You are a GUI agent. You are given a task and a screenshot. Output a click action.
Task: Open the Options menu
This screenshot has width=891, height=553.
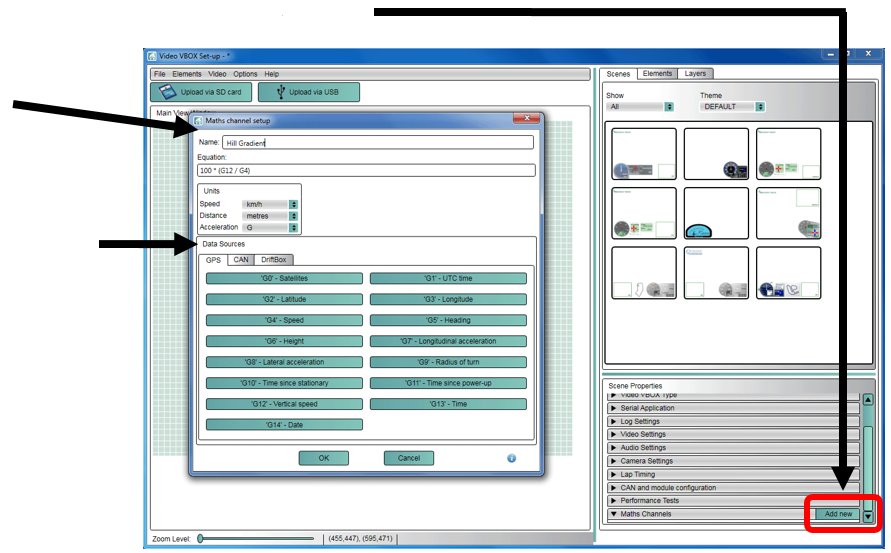click(x=245, y=74)
